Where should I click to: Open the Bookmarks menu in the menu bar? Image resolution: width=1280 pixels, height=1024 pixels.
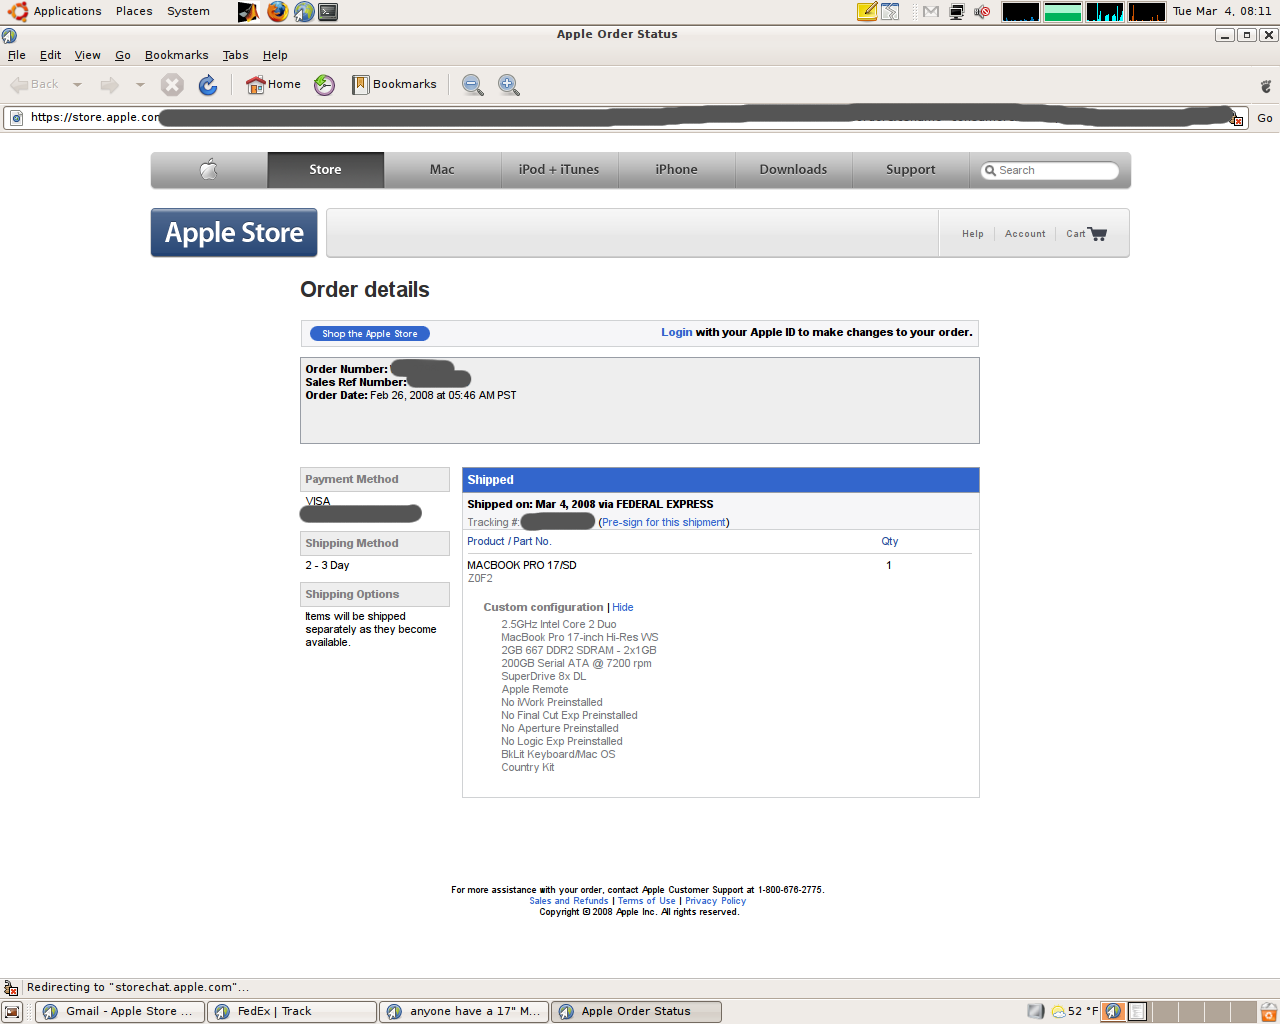(x=177, y=56)
